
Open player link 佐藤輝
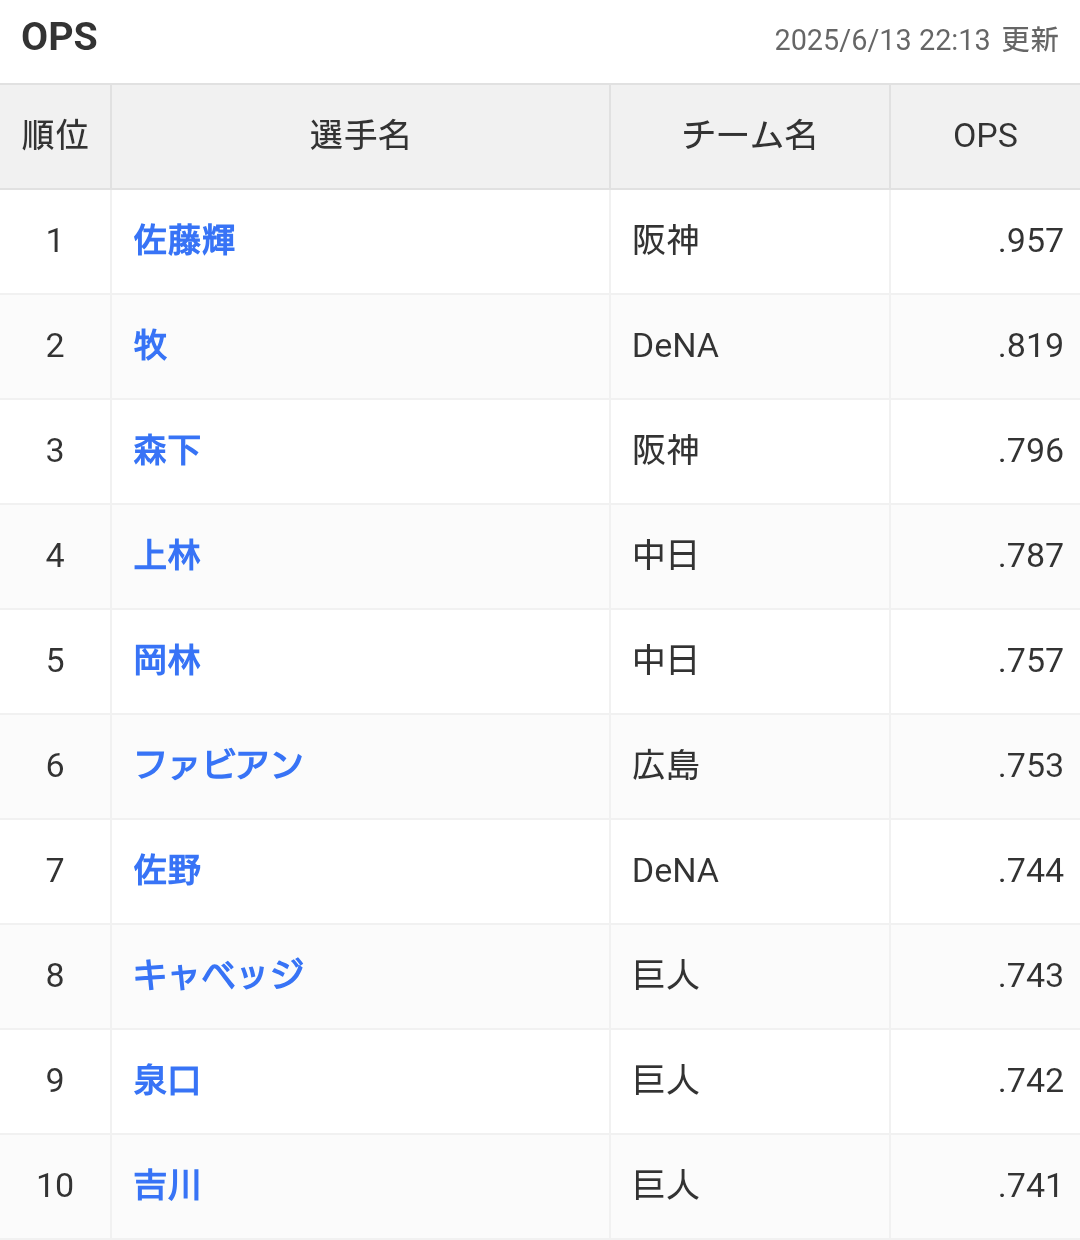point(184,241)
